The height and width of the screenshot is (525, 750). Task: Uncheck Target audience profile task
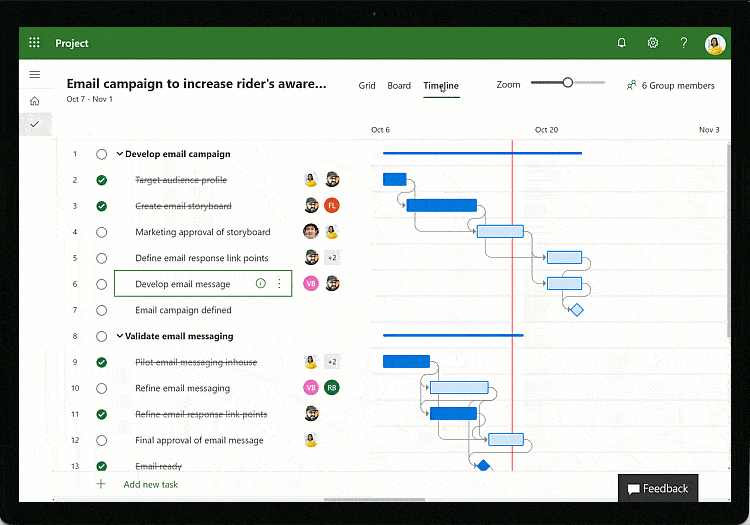101,180
